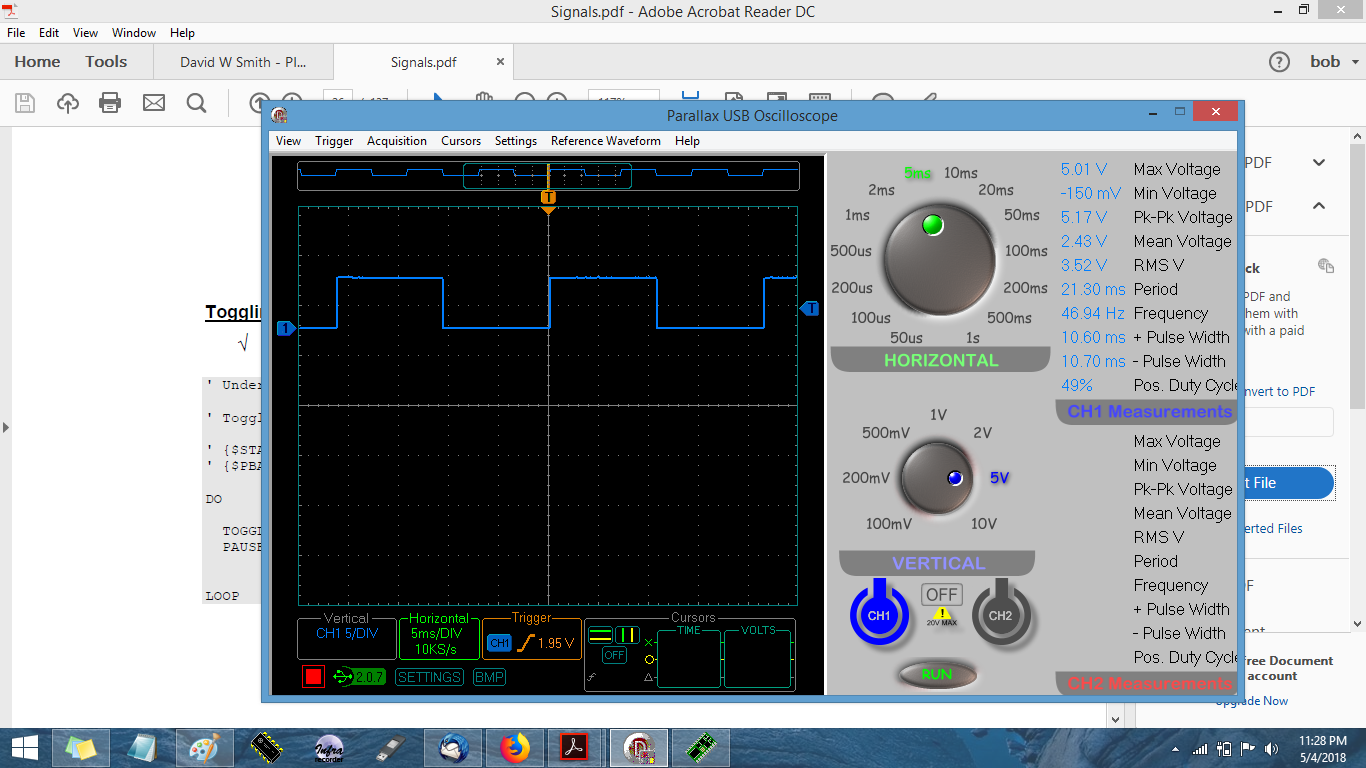The image size is (1366, 768).
Task: Click BMP to capture a screenshot
Action: tap(489, 676)
